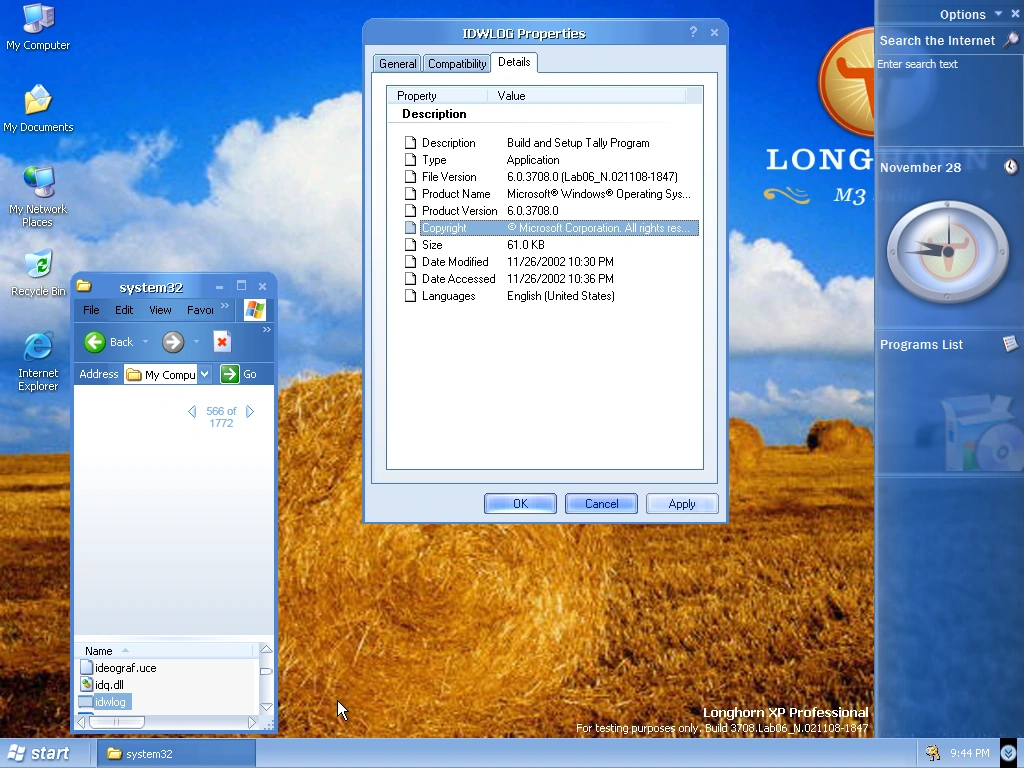Click Cancel in IDWLOG Properties
The height and width of the screenshot is (768, 1024).
(601, 504)
